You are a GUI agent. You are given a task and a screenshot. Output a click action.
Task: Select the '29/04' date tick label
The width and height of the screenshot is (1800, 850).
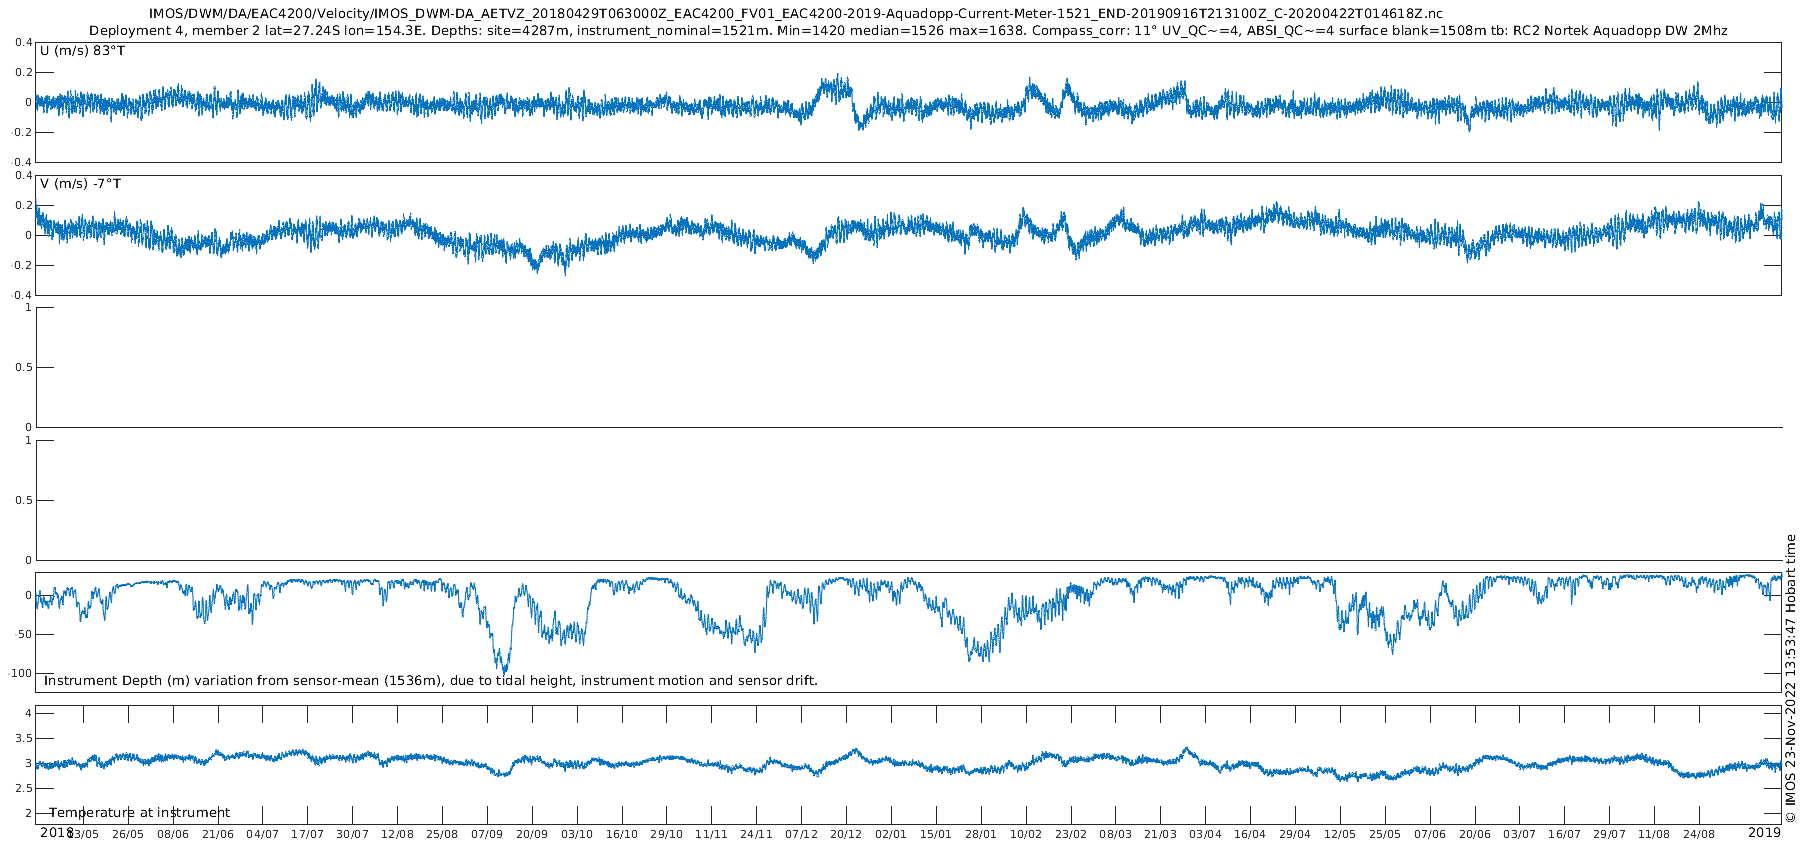[x=1295, y=834]
